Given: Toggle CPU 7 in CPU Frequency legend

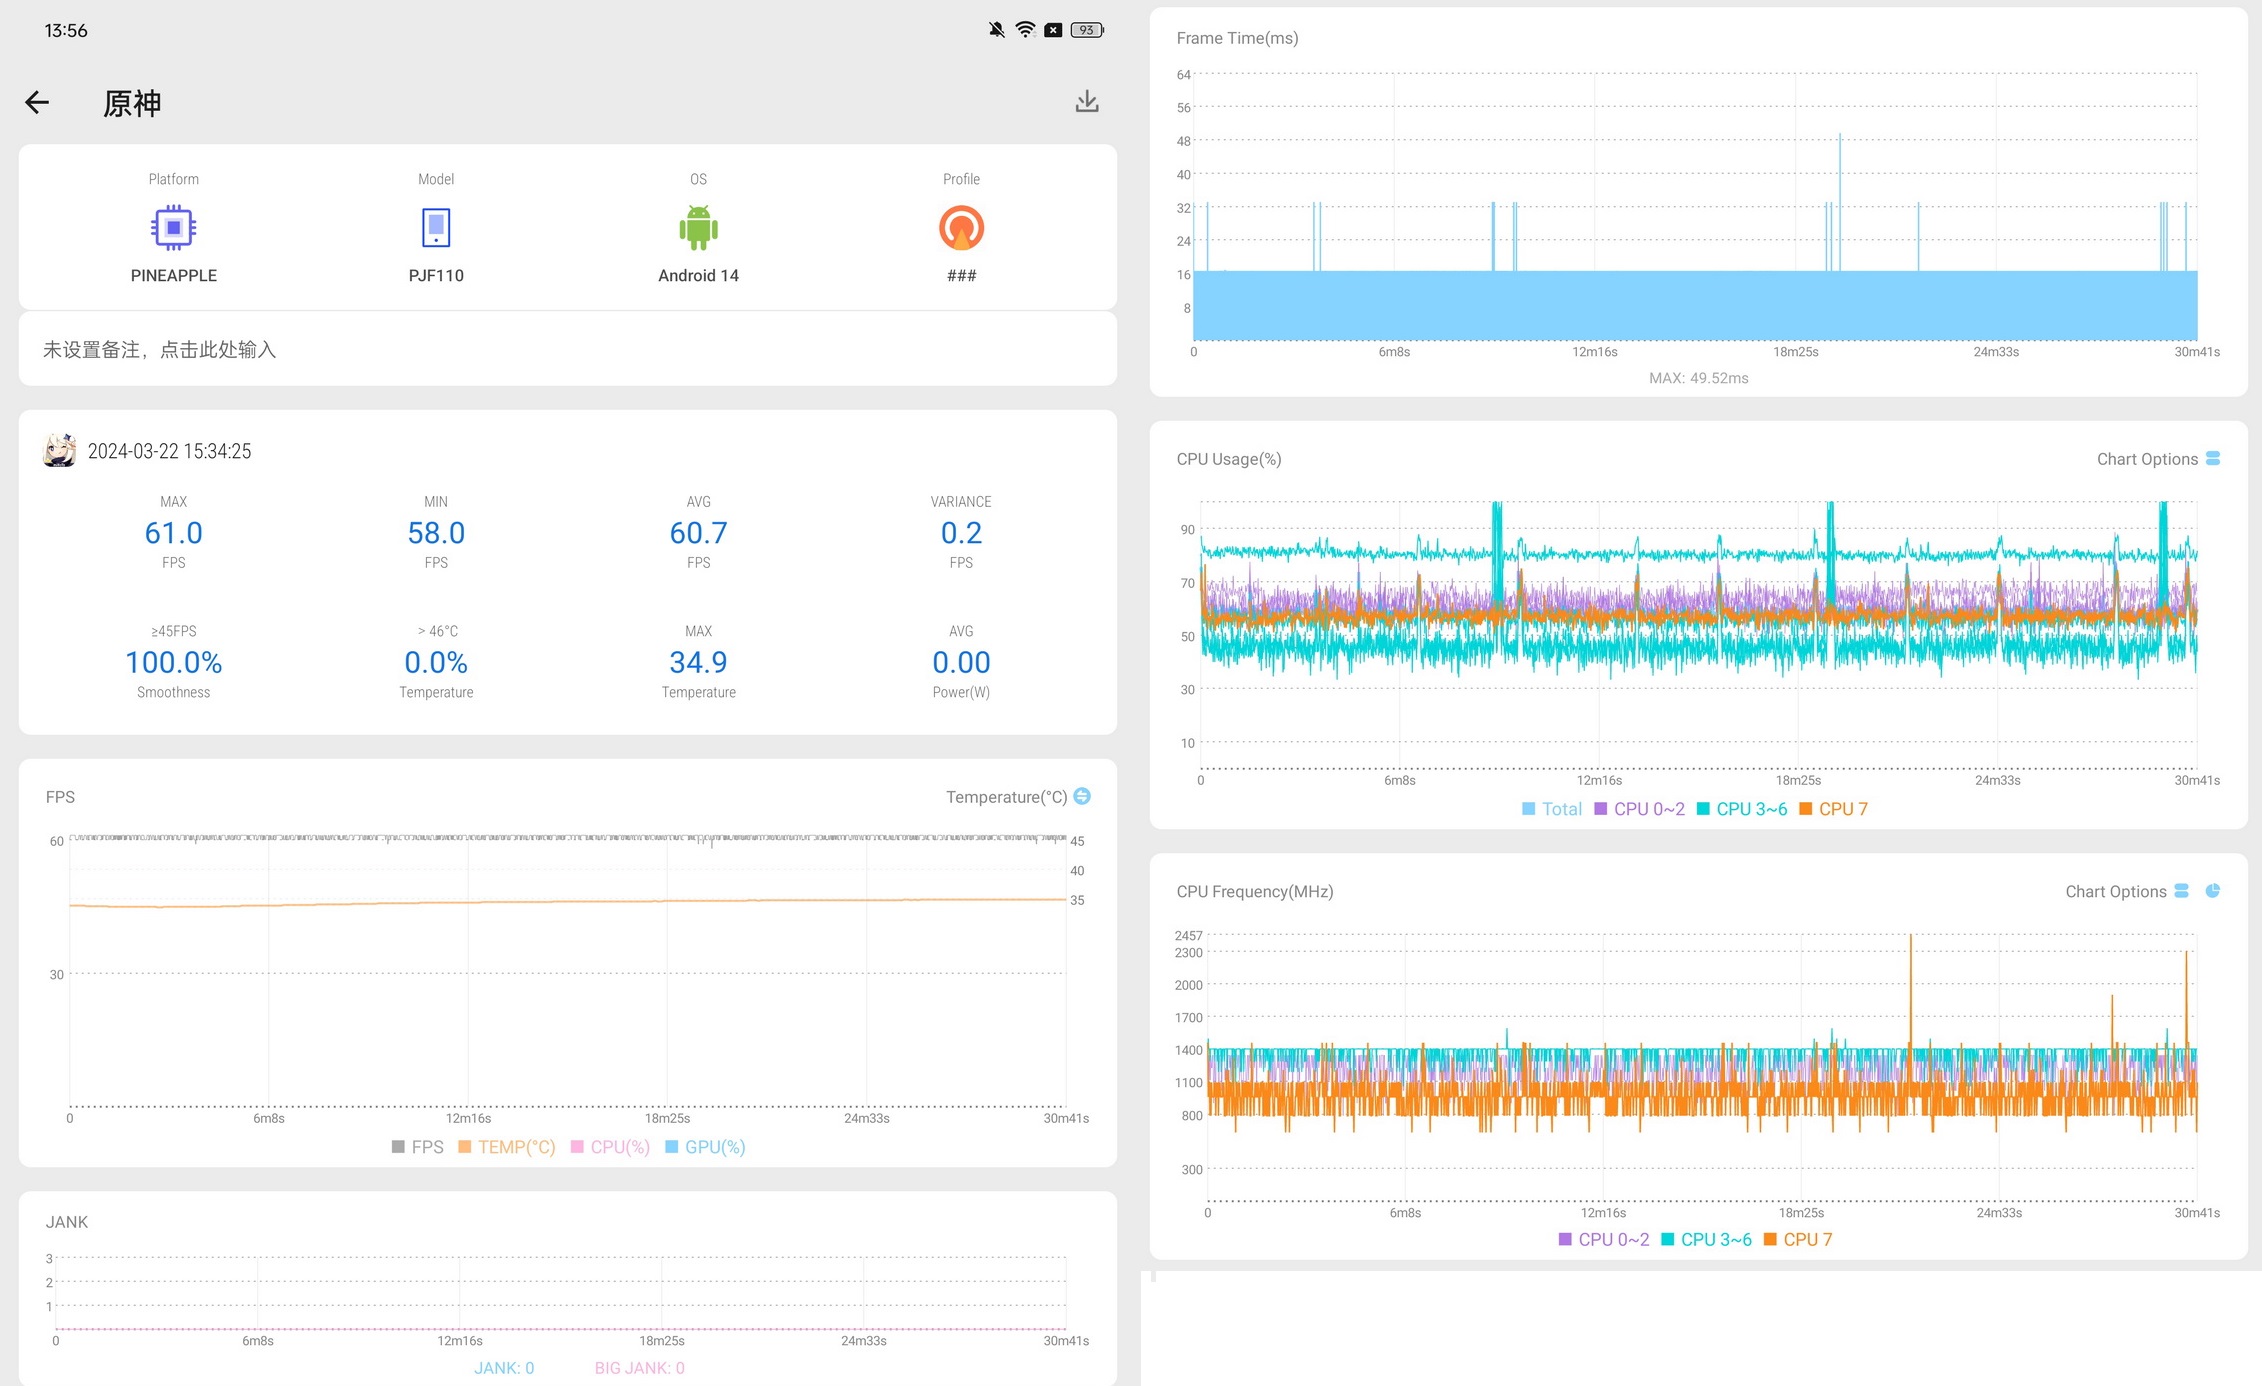Looking at the screenshot, I should point(1798,1239).
